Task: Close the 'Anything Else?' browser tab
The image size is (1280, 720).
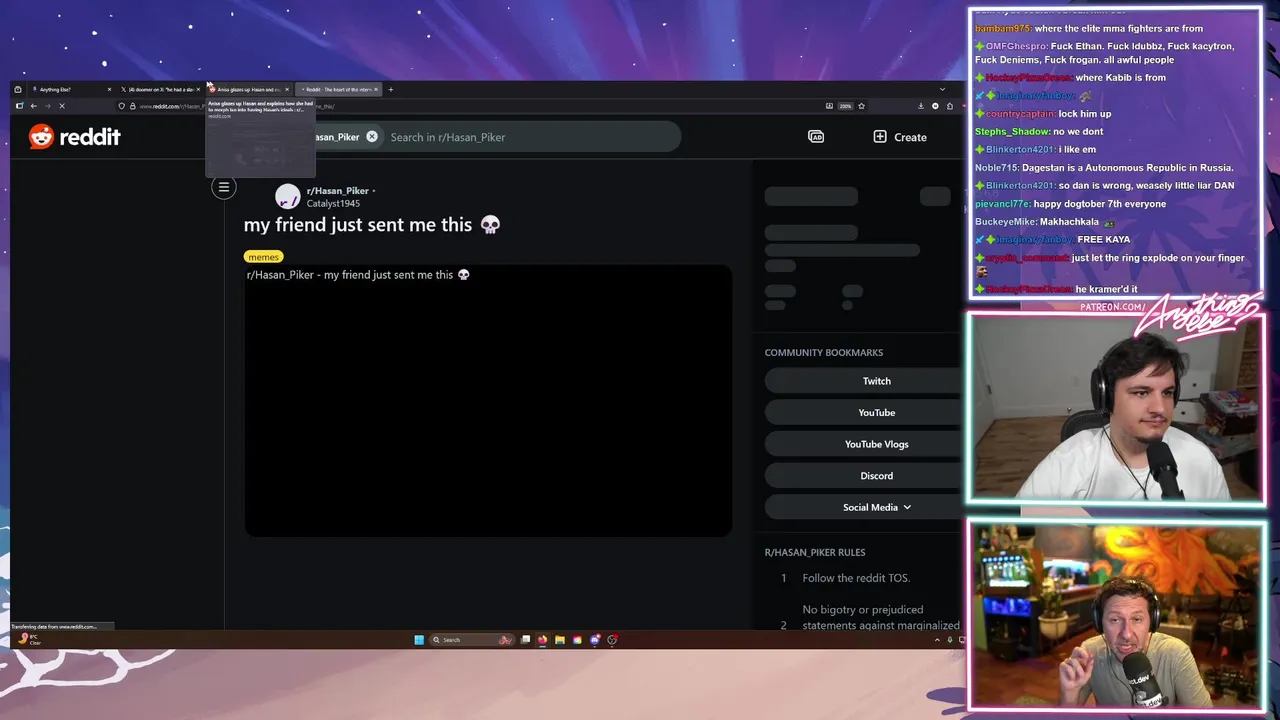Action: [109, 90]
